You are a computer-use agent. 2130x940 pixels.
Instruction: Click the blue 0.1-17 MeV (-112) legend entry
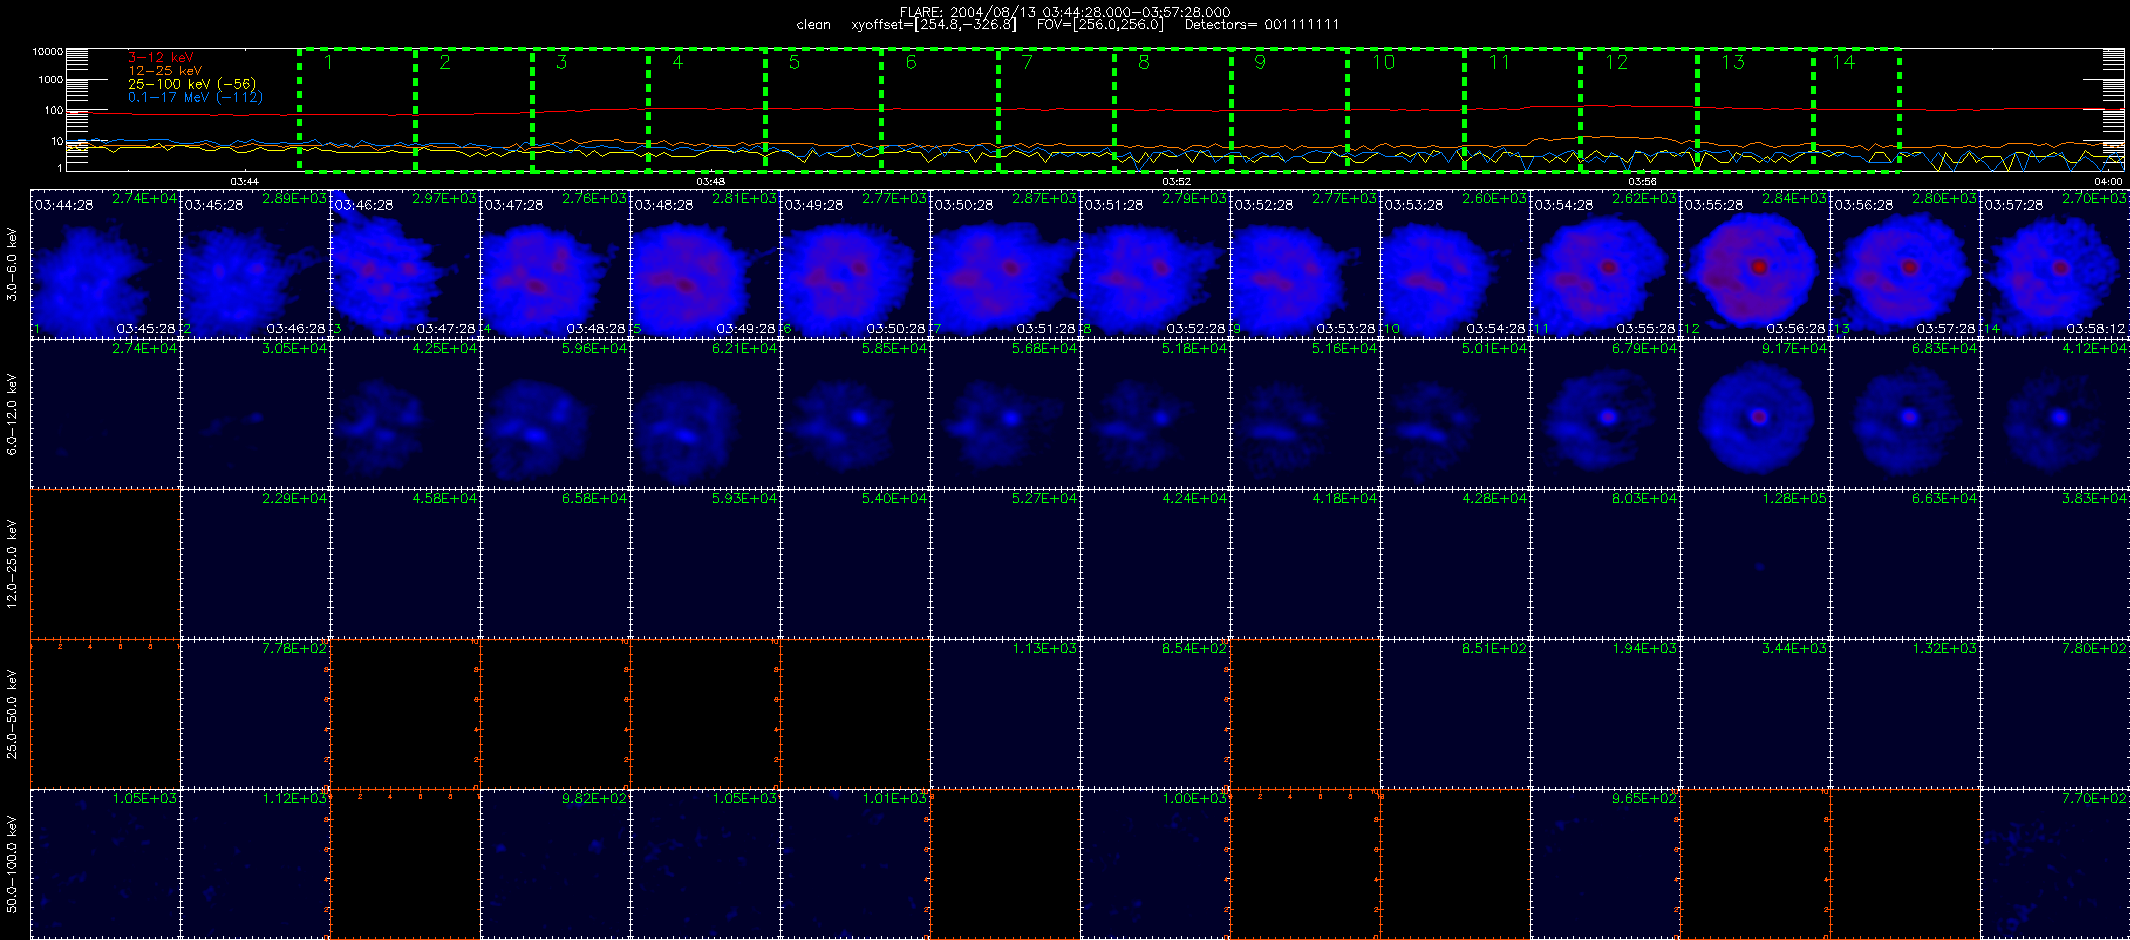[195, 97]
